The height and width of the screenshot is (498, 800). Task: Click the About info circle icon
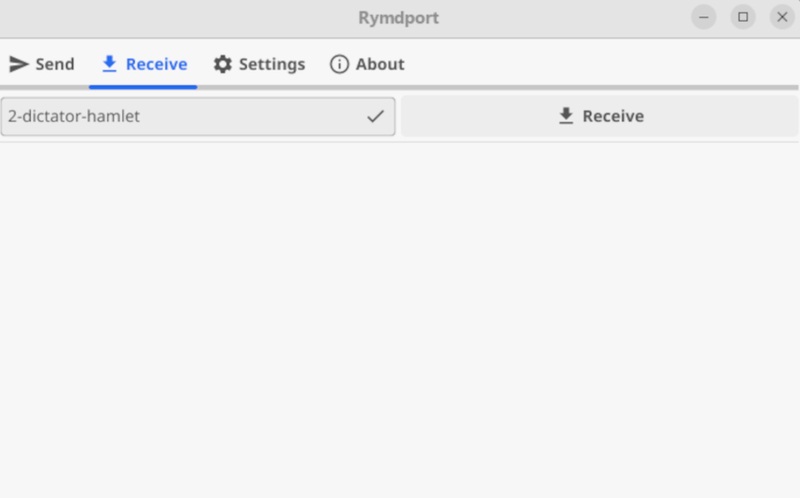(x=339, y=64)
